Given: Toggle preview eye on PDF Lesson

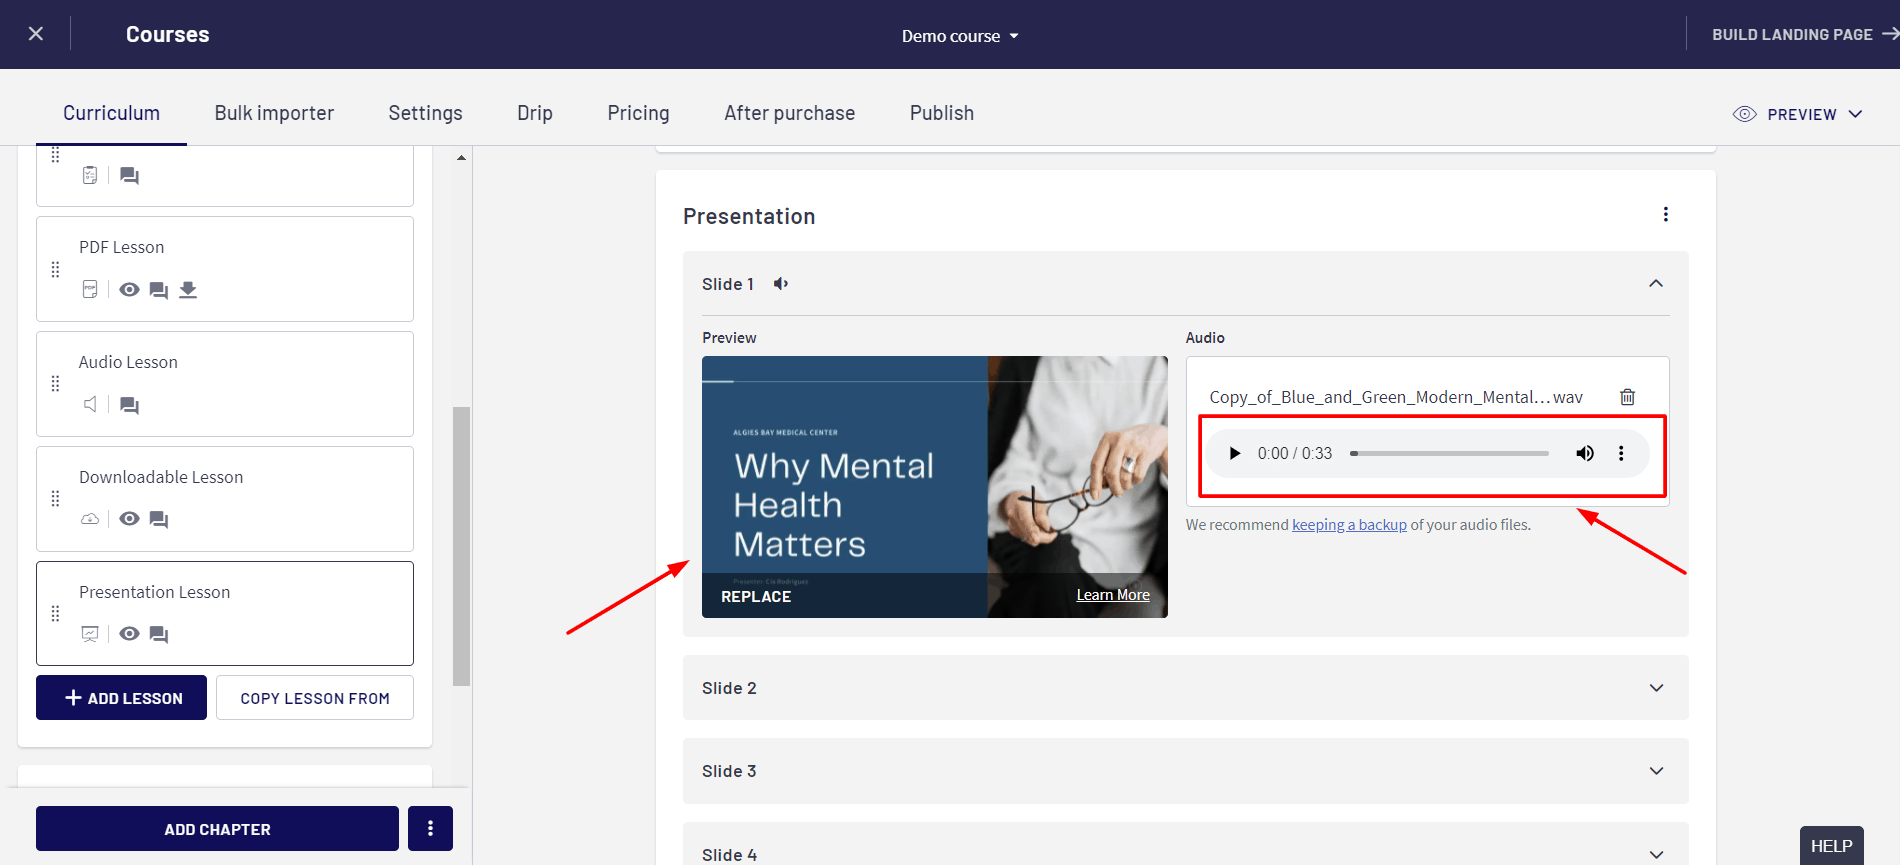Looking at the screenshot, I should [x=129, y=290].
